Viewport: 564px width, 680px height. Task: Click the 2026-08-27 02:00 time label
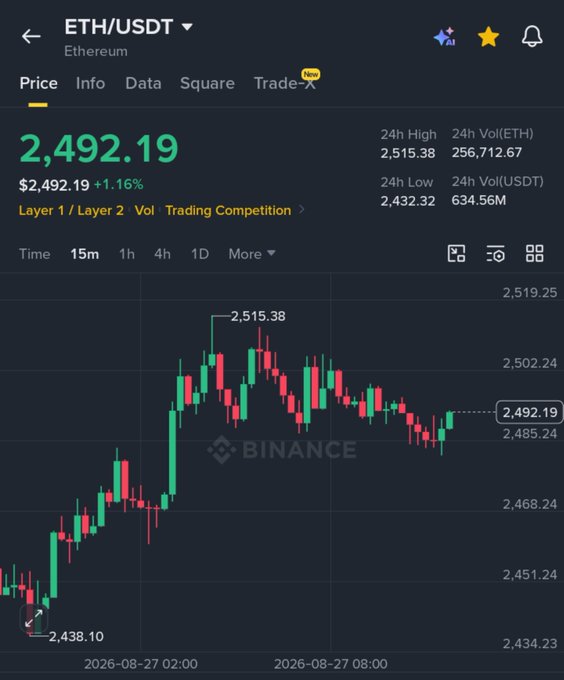(x=141, y=664)
